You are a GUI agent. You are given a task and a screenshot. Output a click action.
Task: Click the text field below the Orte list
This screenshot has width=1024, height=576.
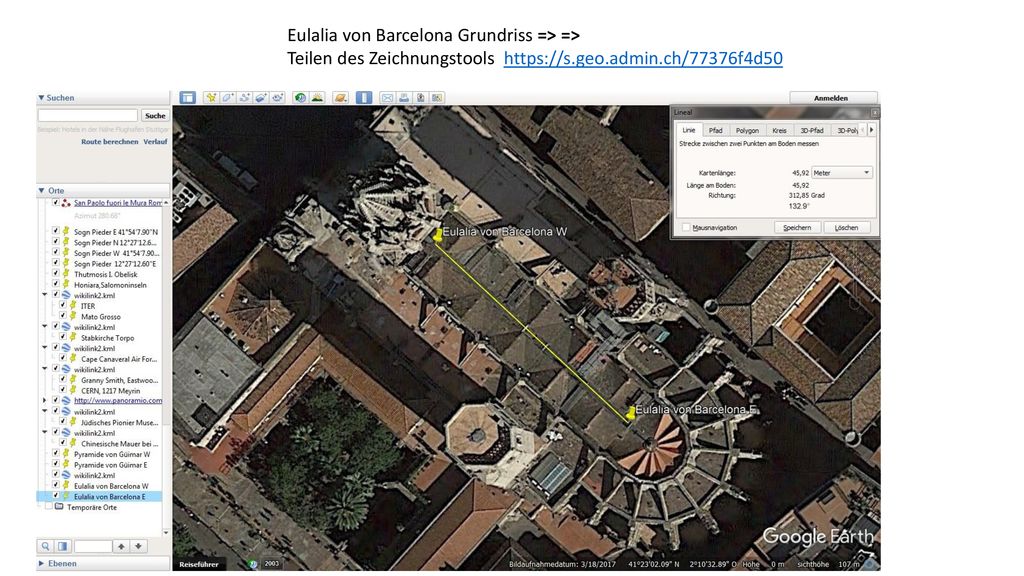pyautogui.click(x=93, y=546)
